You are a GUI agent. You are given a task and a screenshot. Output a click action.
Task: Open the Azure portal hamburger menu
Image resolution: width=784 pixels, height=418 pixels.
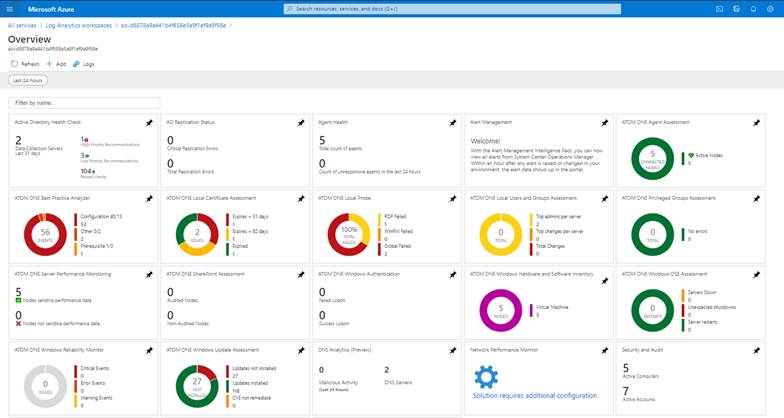pos(10,9)
